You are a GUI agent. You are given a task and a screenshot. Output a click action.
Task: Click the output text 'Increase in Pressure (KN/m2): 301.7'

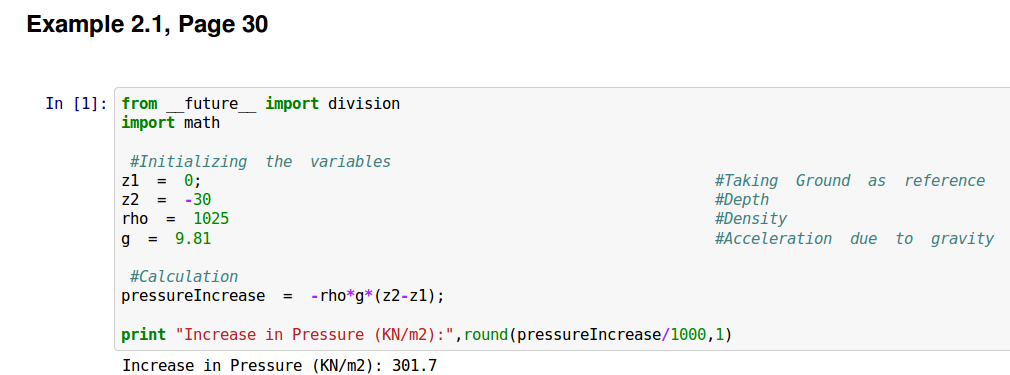coord(279,365)
